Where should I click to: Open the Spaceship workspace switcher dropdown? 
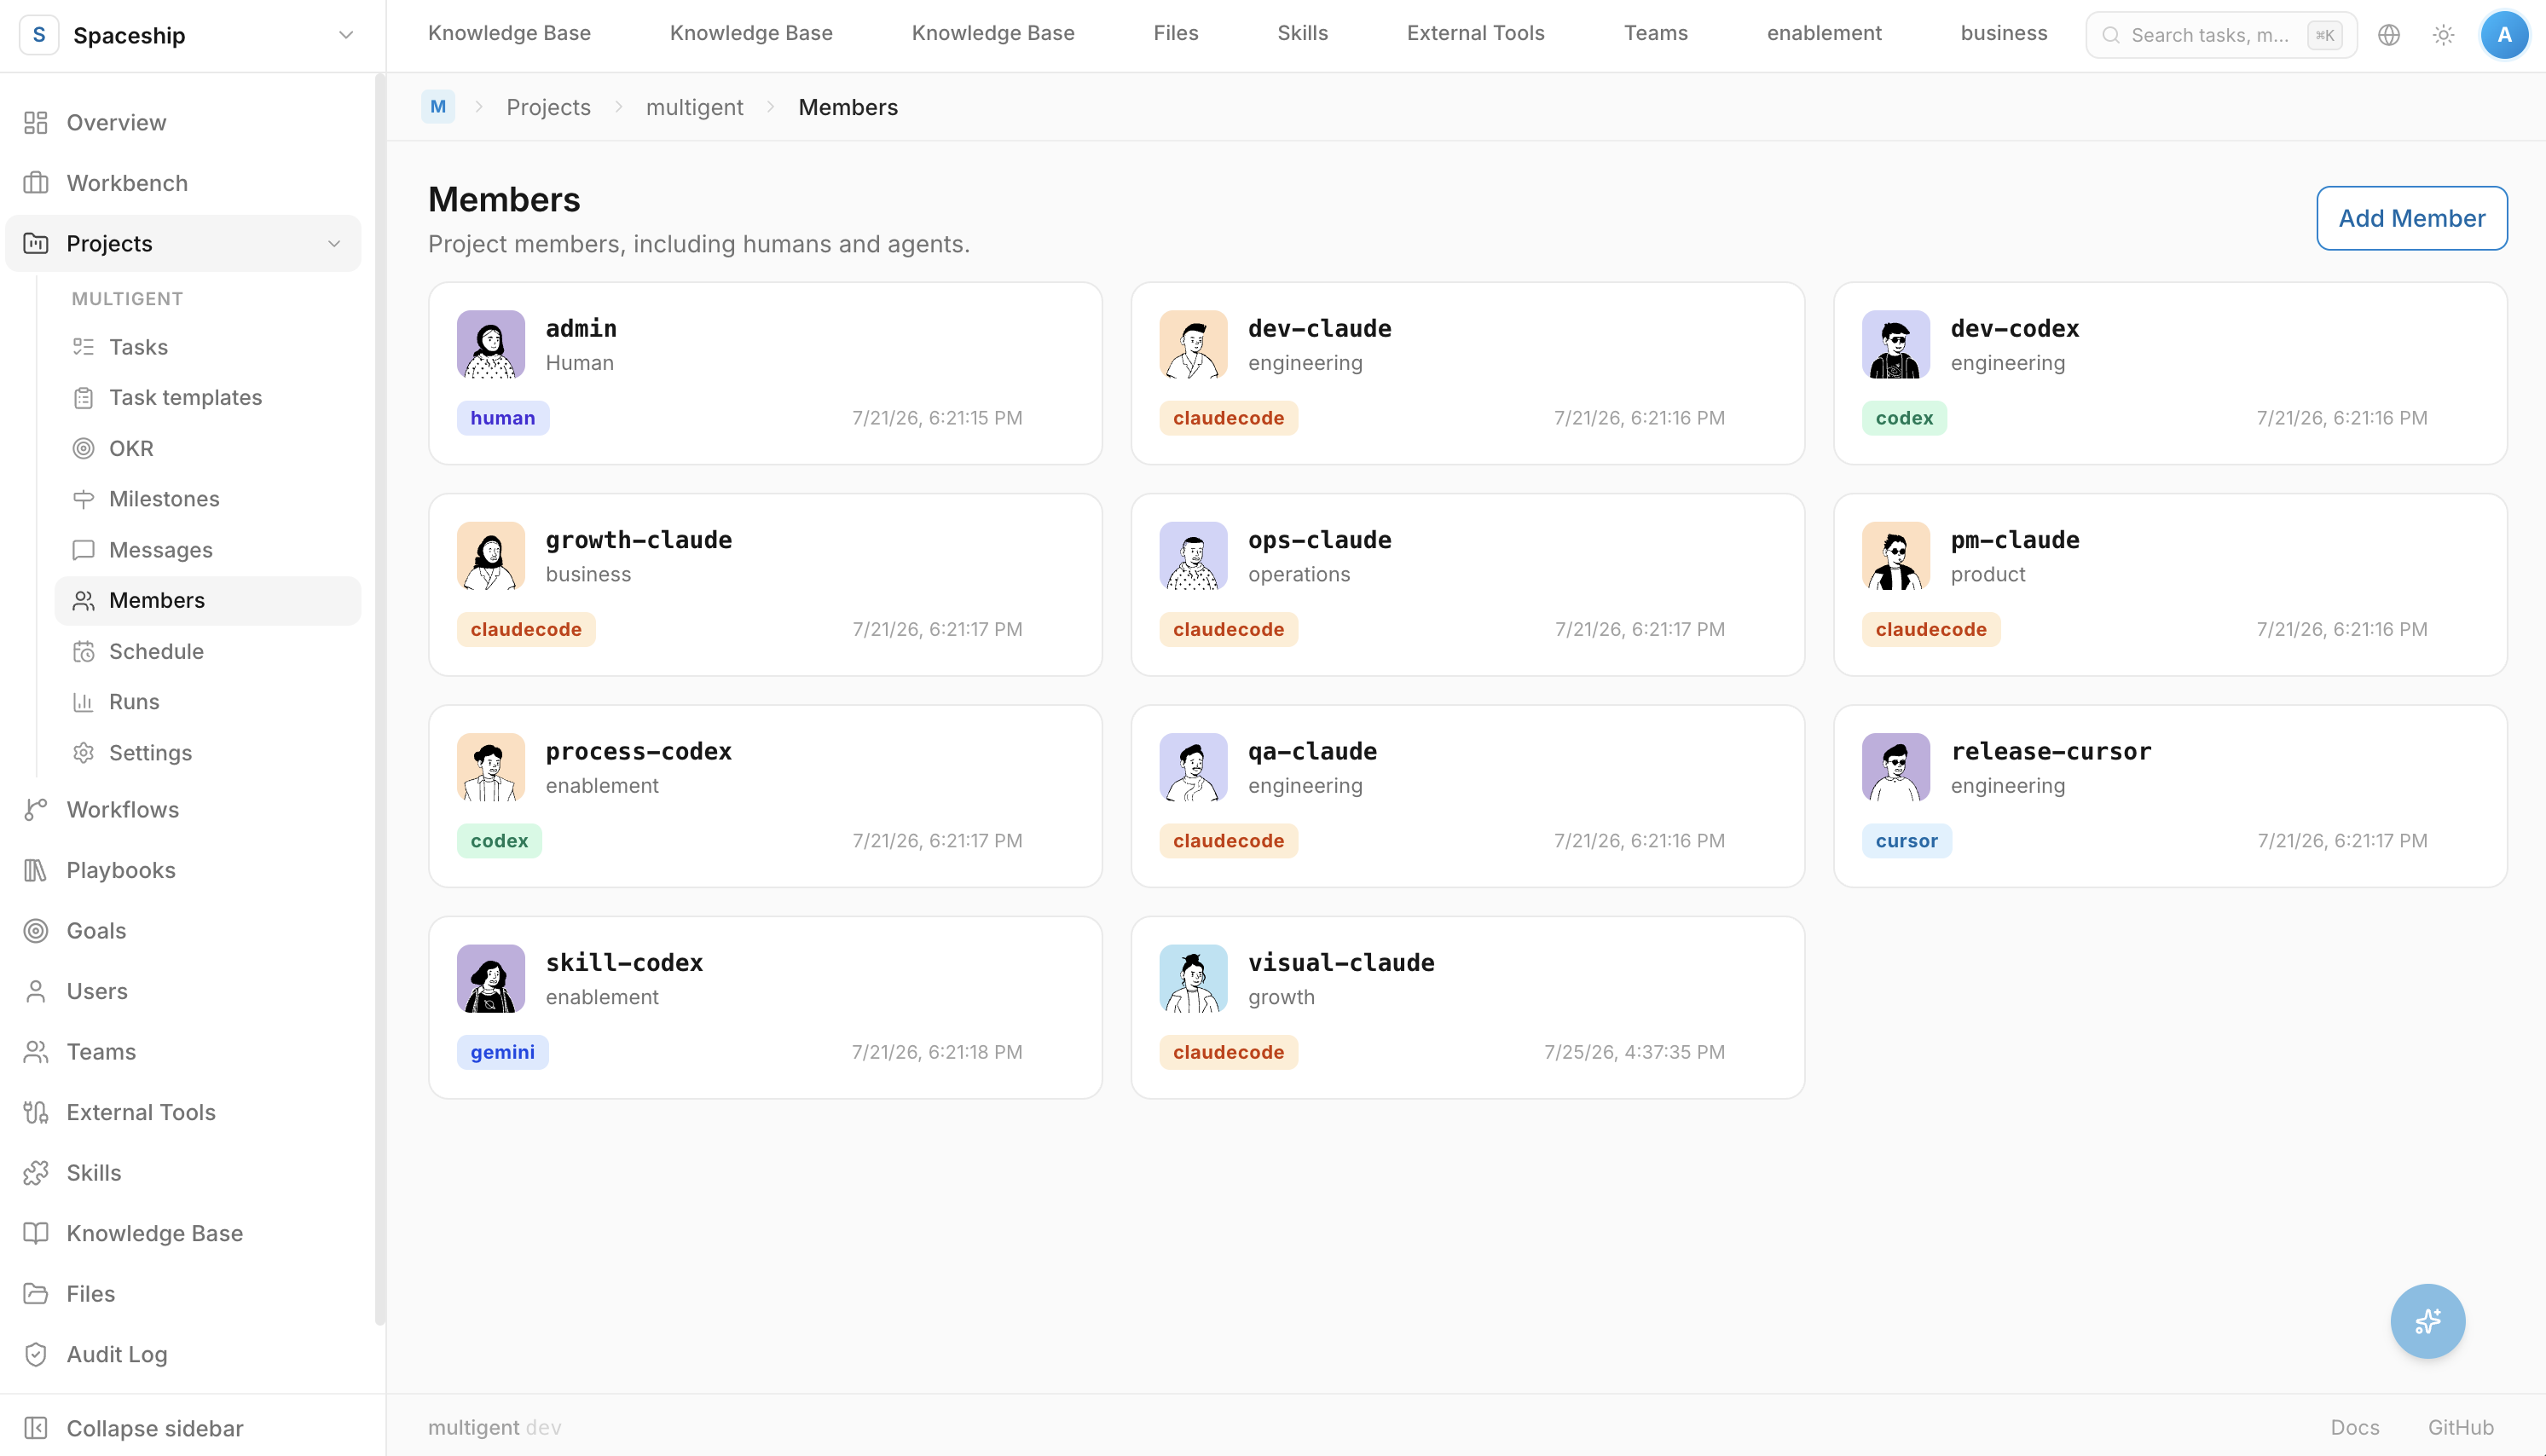click(192, 35)
